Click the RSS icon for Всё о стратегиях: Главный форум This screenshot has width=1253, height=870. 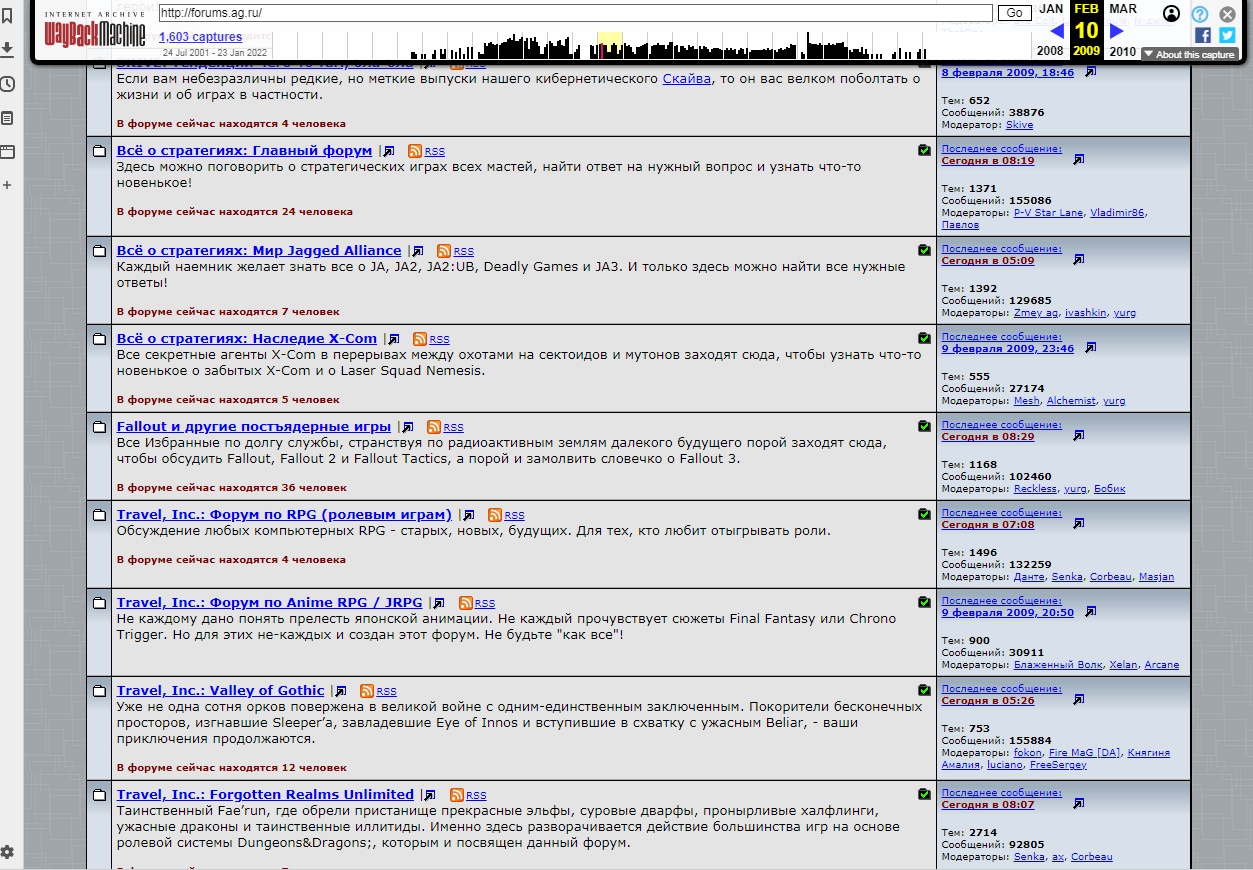(x=415, y=151)
